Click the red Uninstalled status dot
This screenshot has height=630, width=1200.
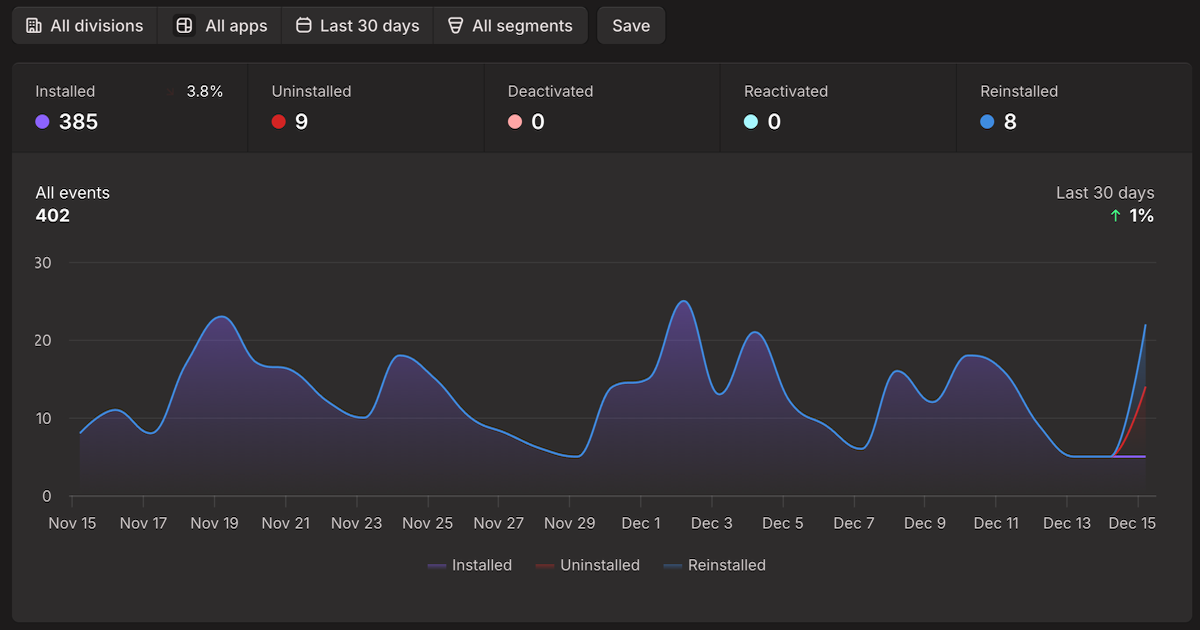pyautogui.click(x=278, y=122)
